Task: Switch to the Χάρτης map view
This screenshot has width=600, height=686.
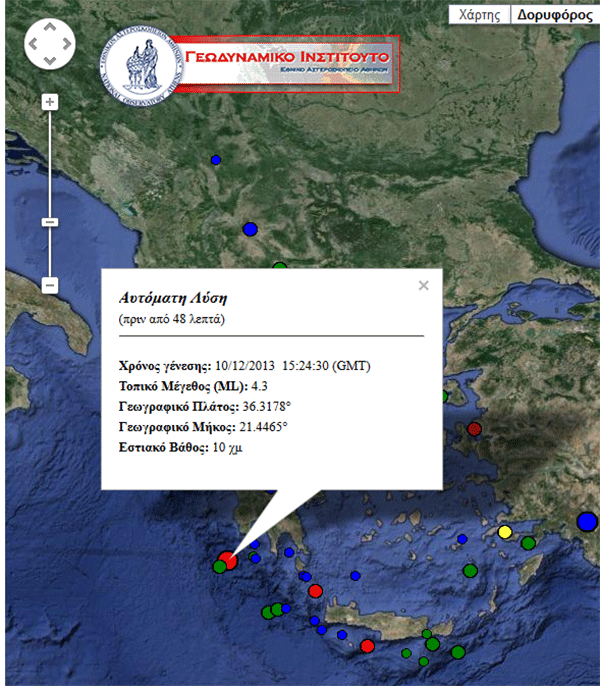Action: [479, 15]
